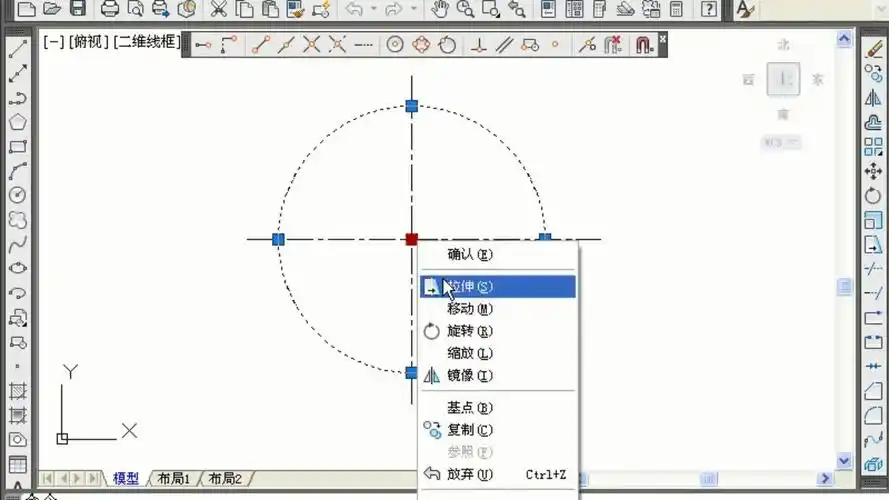
Task: Open a file with the folder icon
Action: click(52, 9)
